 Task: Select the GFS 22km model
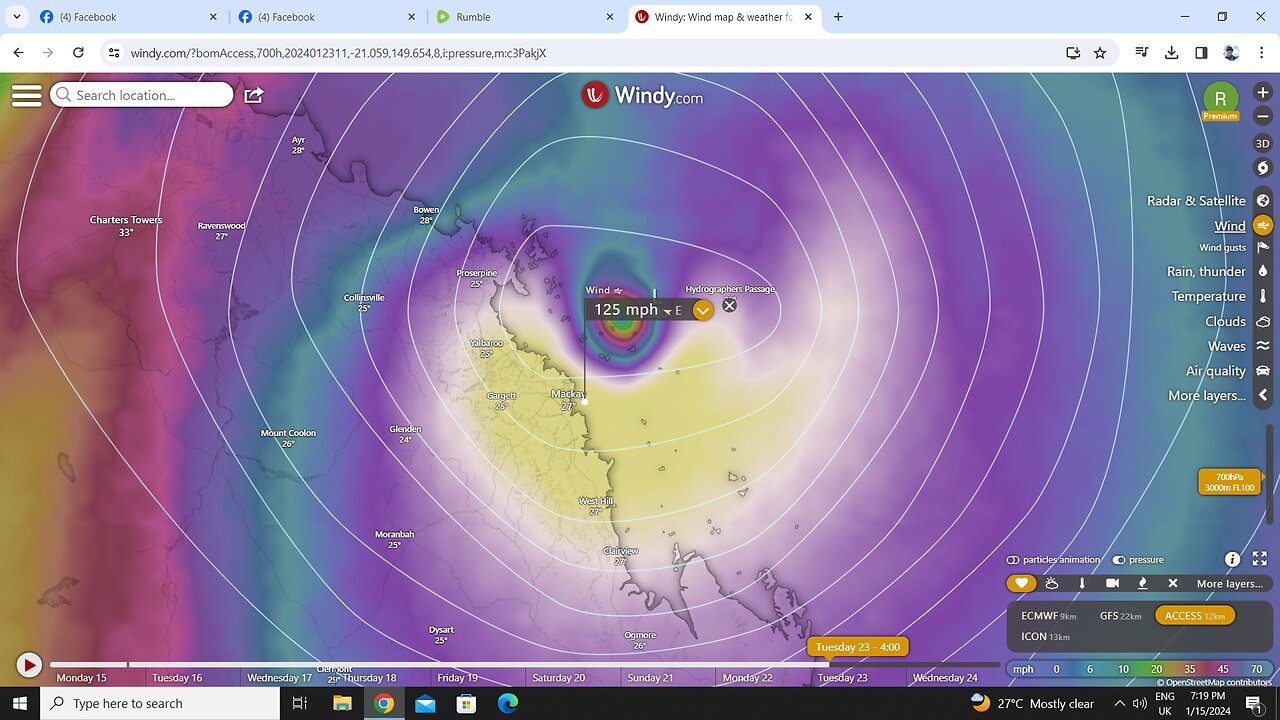[1120, 616]
